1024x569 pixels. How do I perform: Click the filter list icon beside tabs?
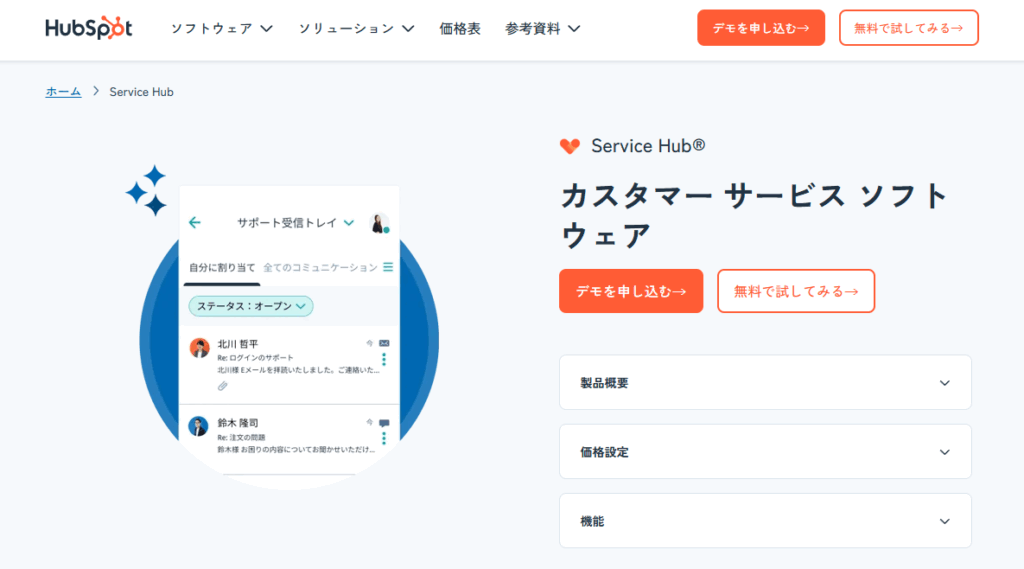388,267
